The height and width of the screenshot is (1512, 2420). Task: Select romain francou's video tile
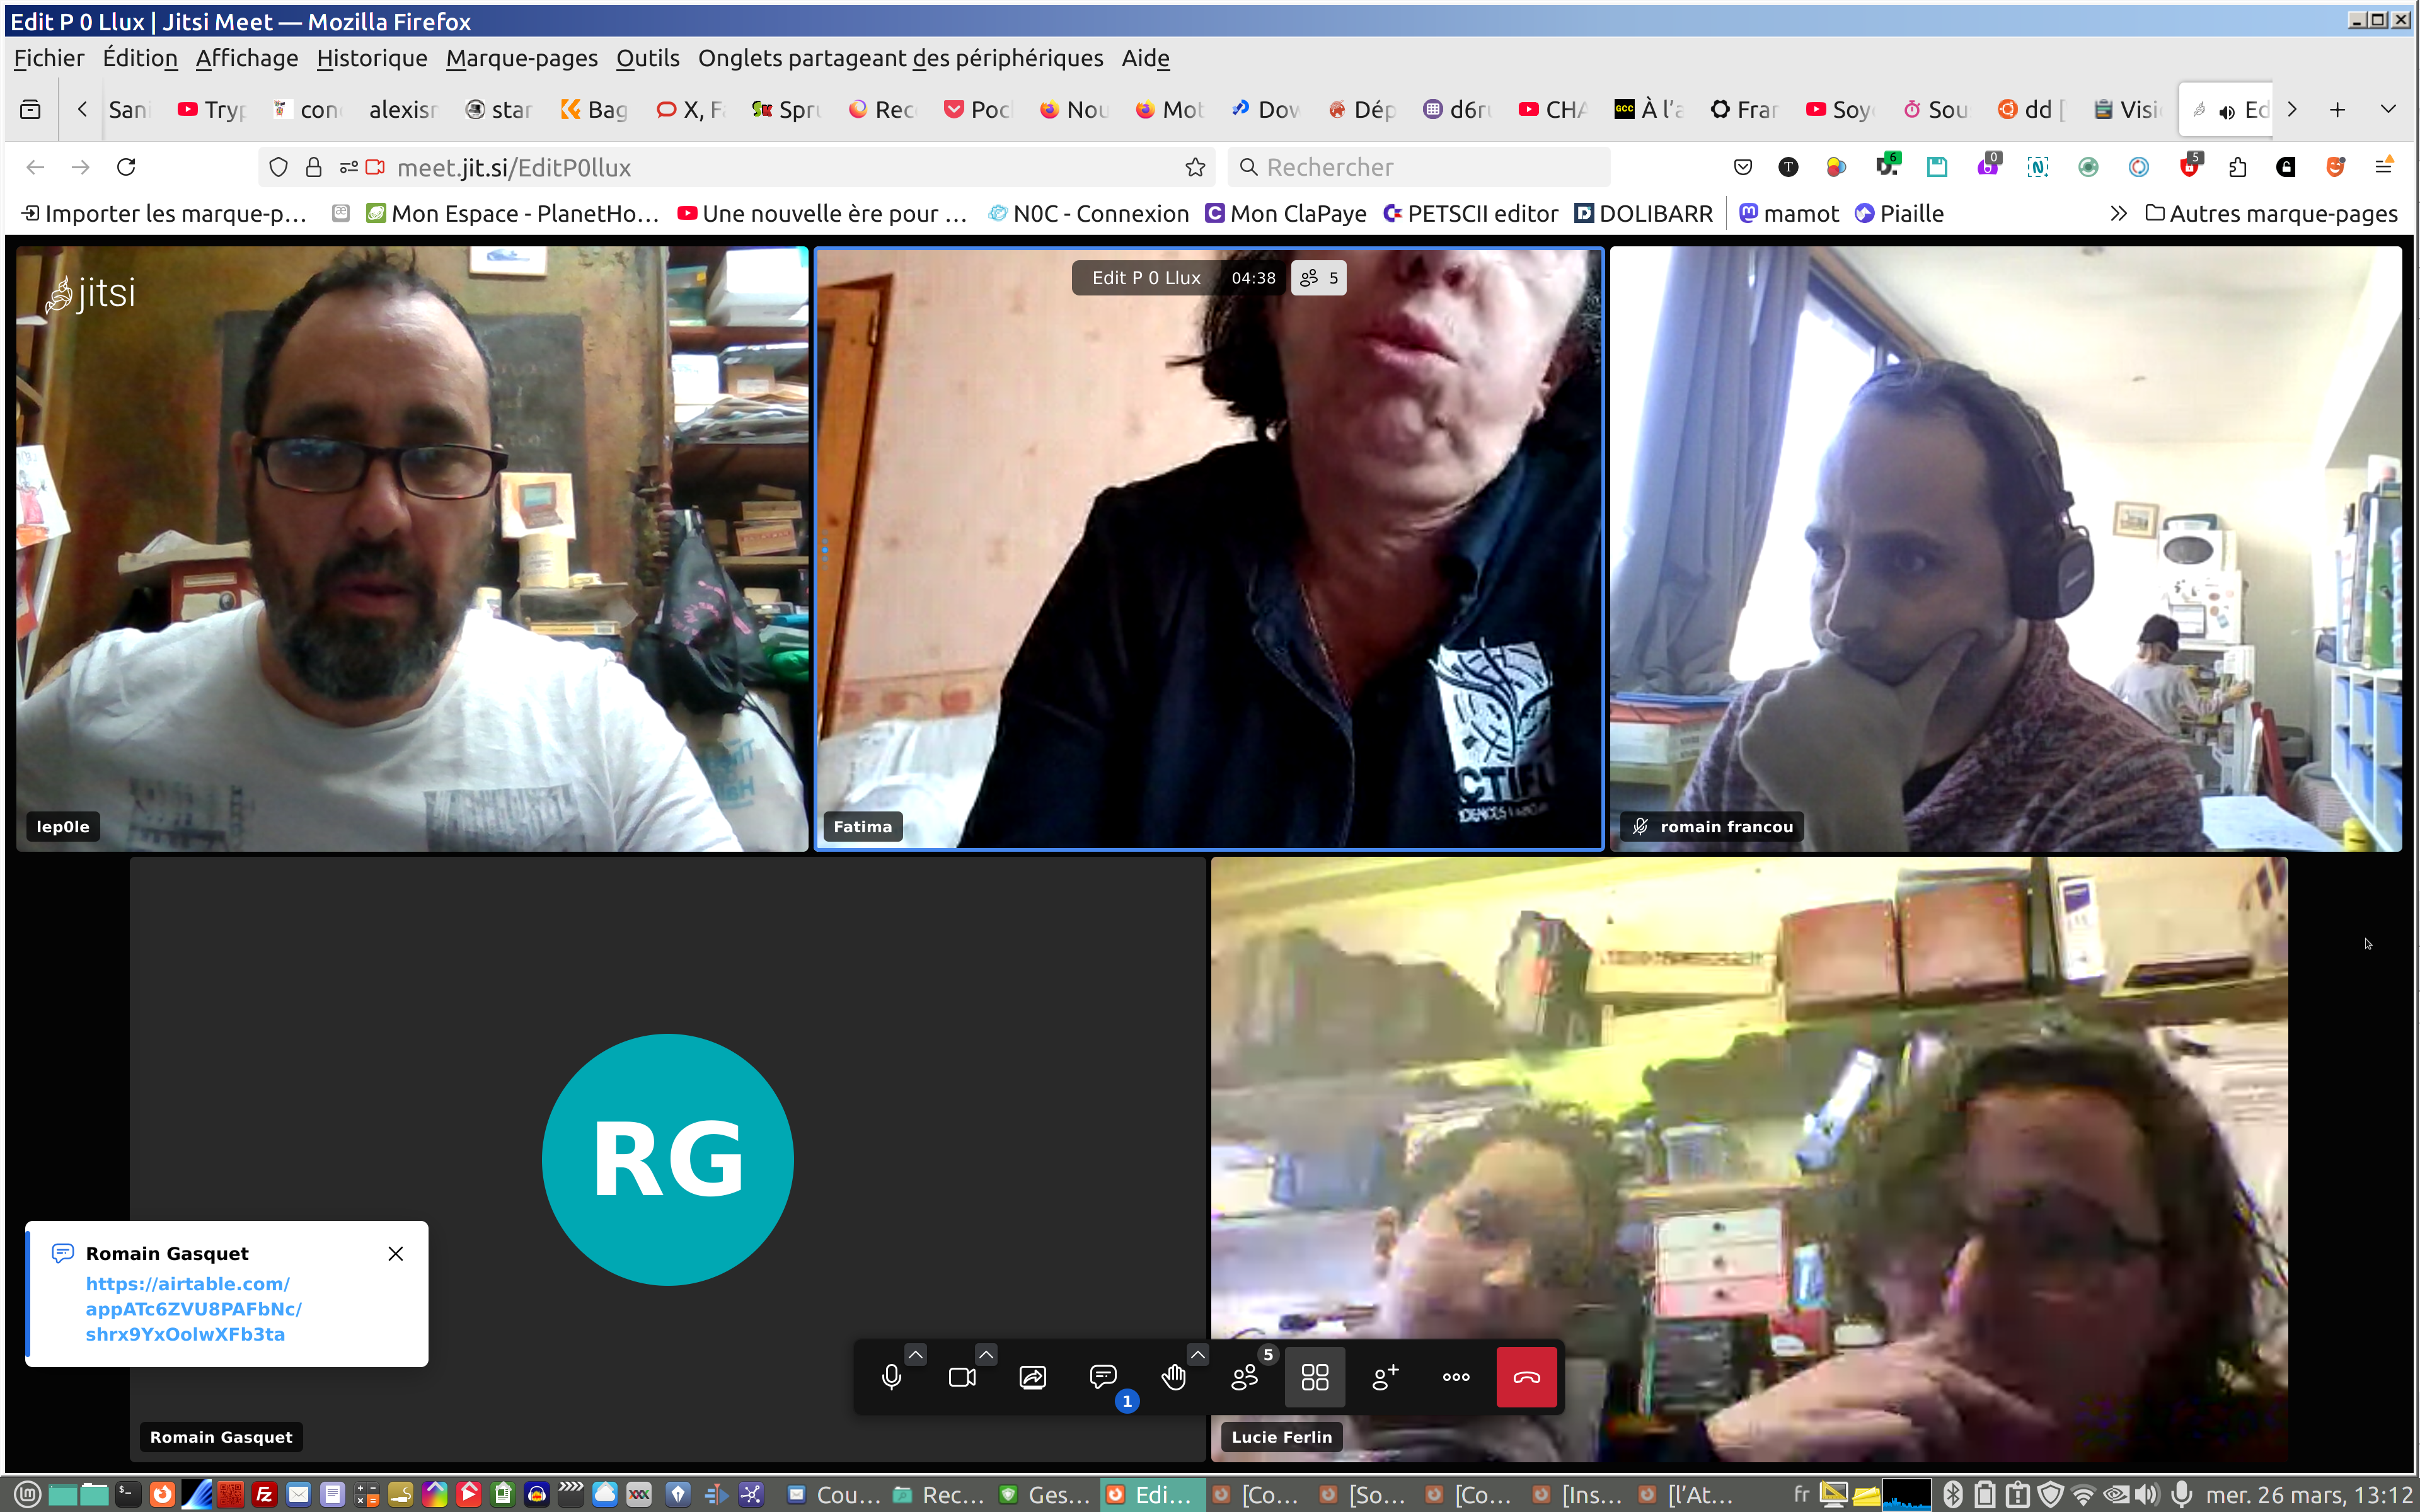2005,548
